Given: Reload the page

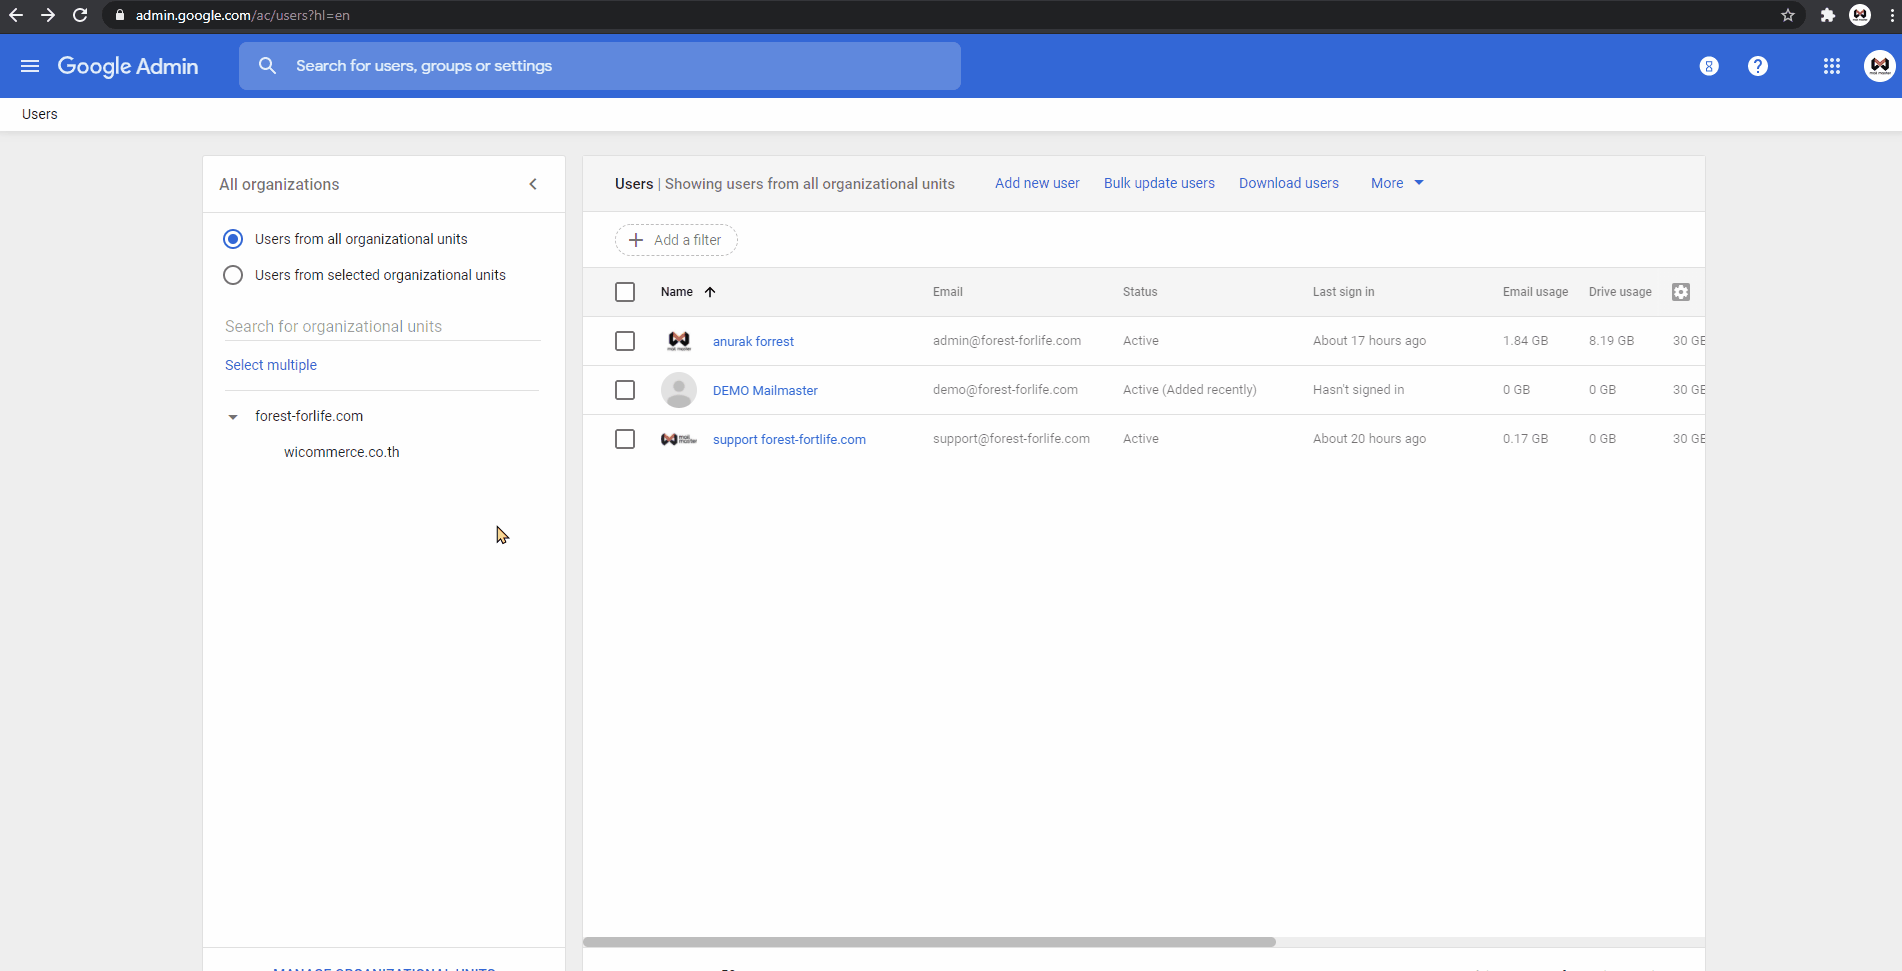Looking at the screenshot, I should (x=80, y=15).
